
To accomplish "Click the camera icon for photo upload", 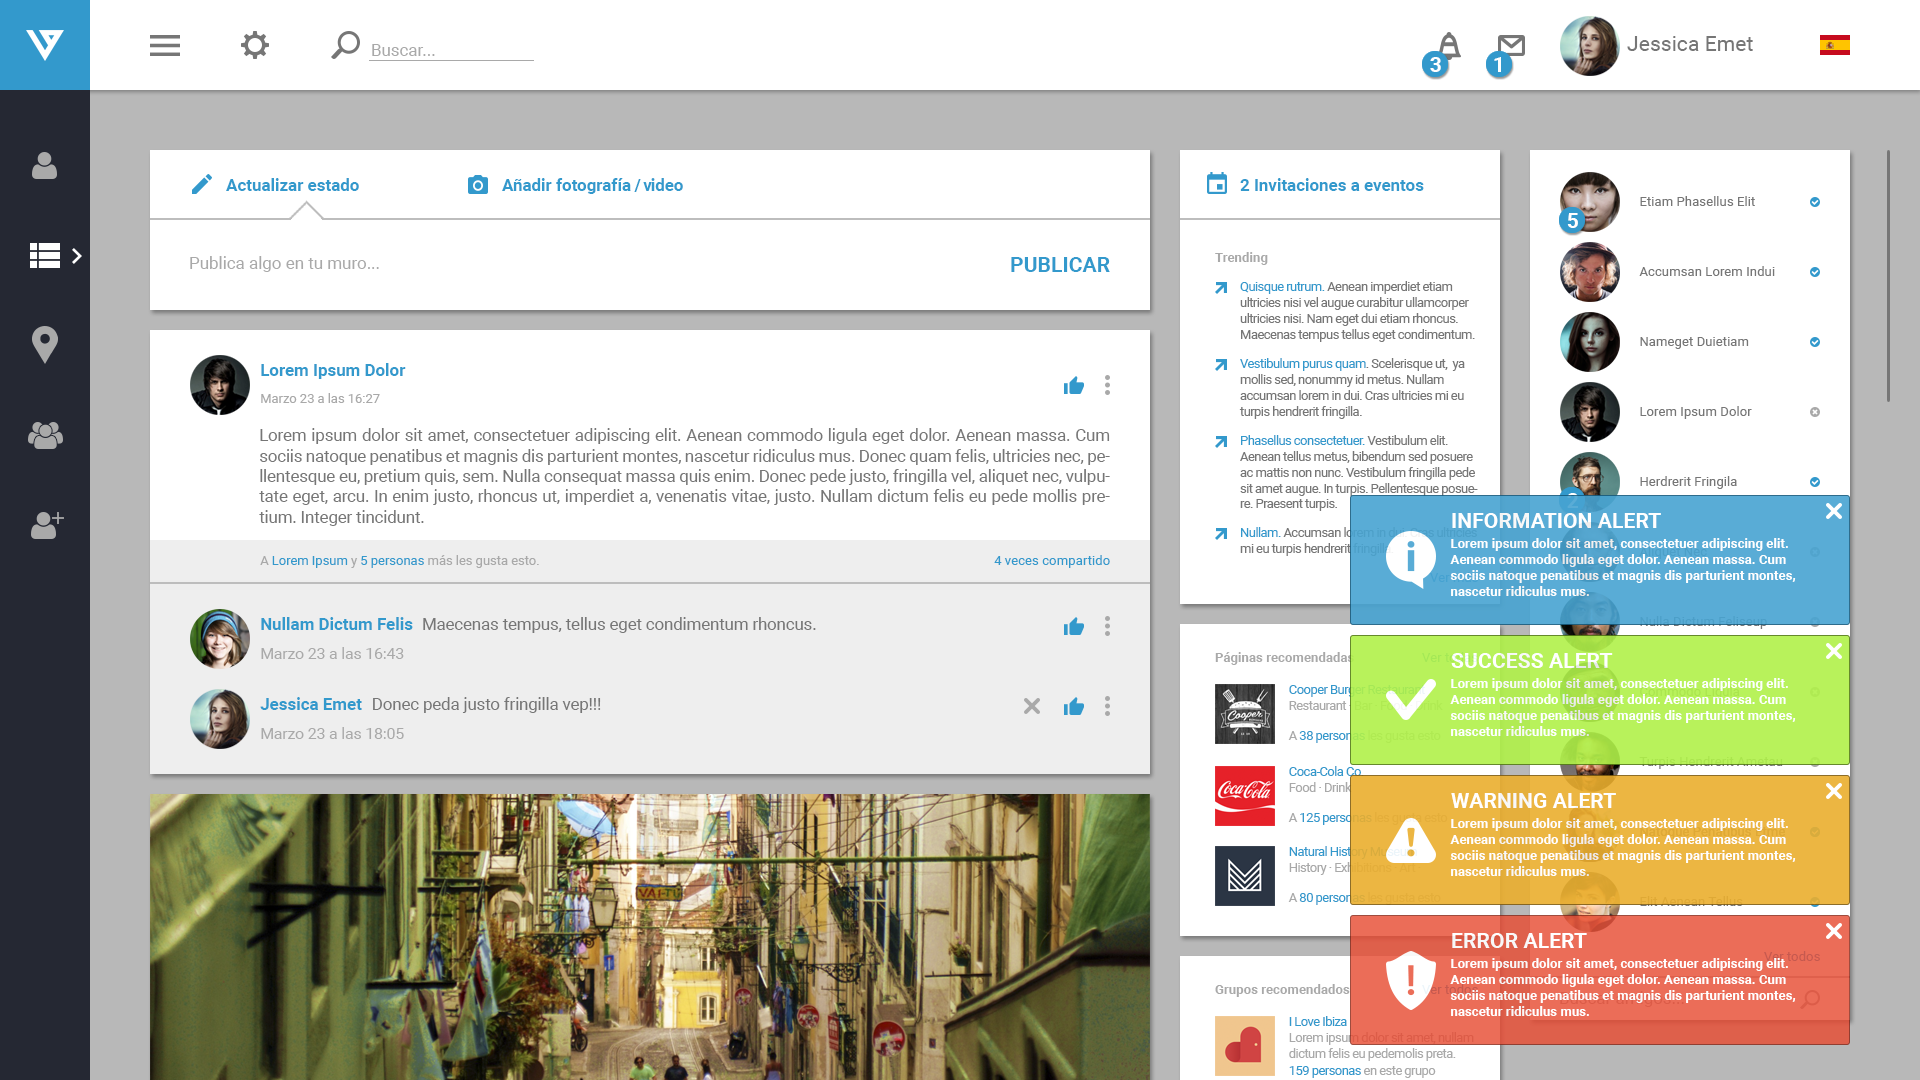I will pos(478,185).
